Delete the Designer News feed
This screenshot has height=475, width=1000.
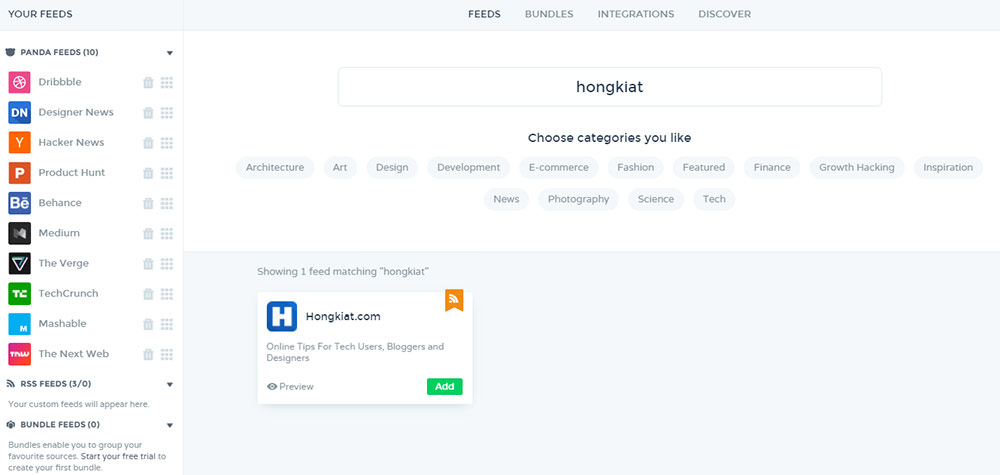point(148,112)
